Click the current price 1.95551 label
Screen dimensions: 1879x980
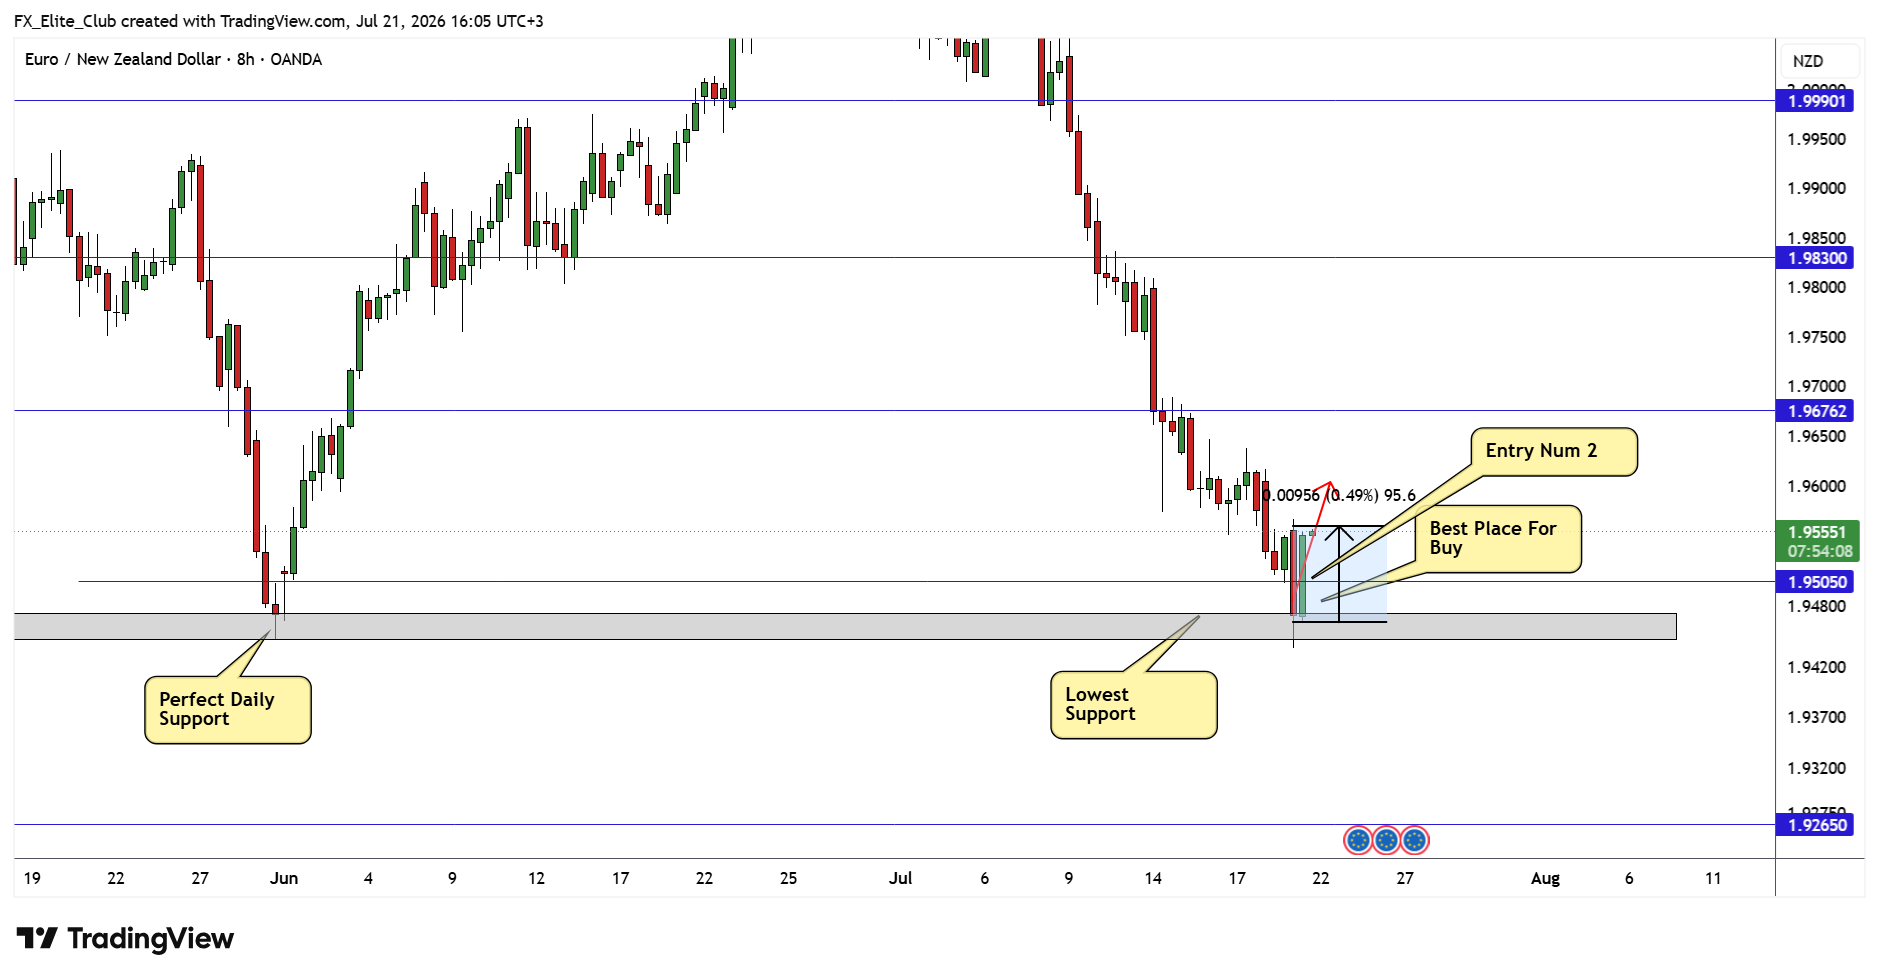pyautogui.click(x=1818, y=541)
